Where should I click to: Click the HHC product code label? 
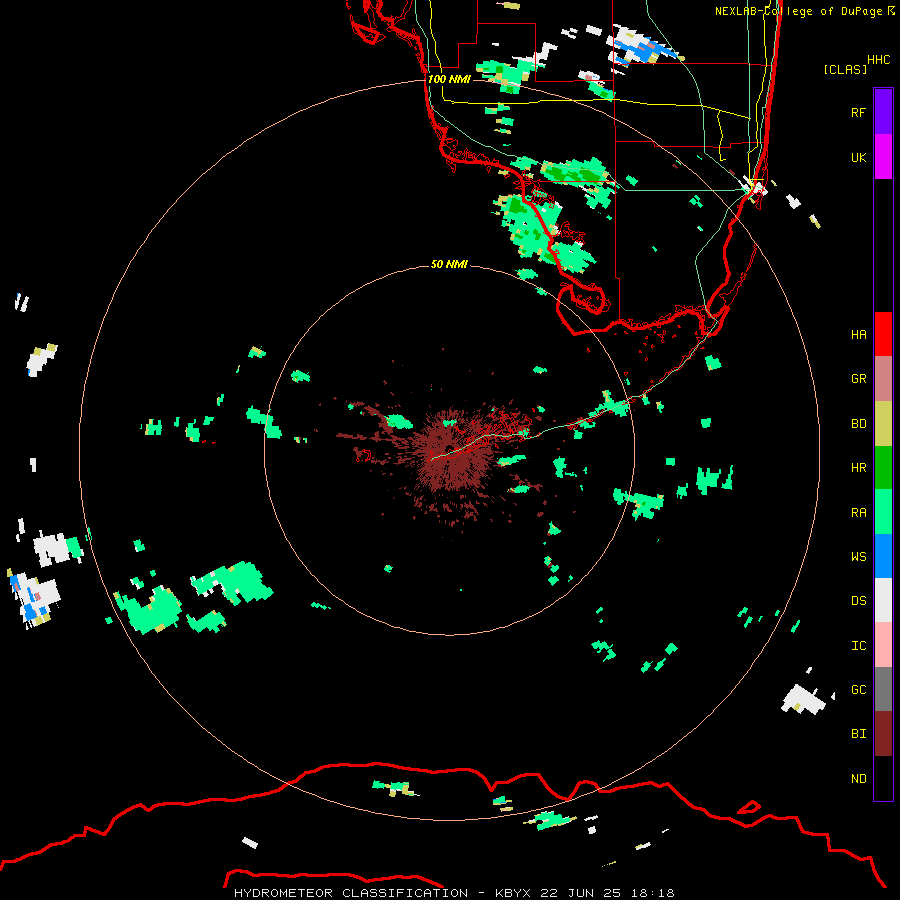coord(878,60)
